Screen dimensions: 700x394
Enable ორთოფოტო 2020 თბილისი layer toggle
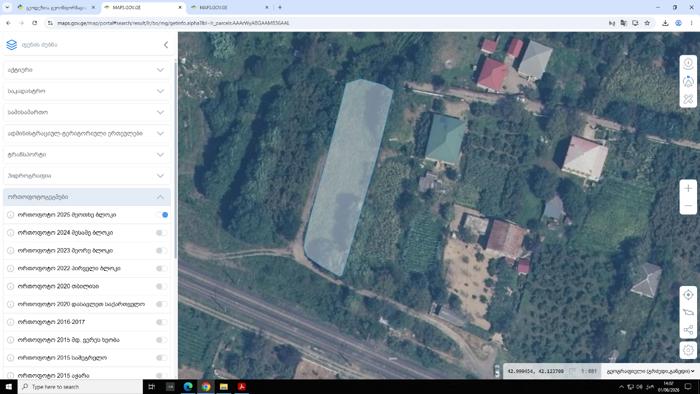pos(162,286)
